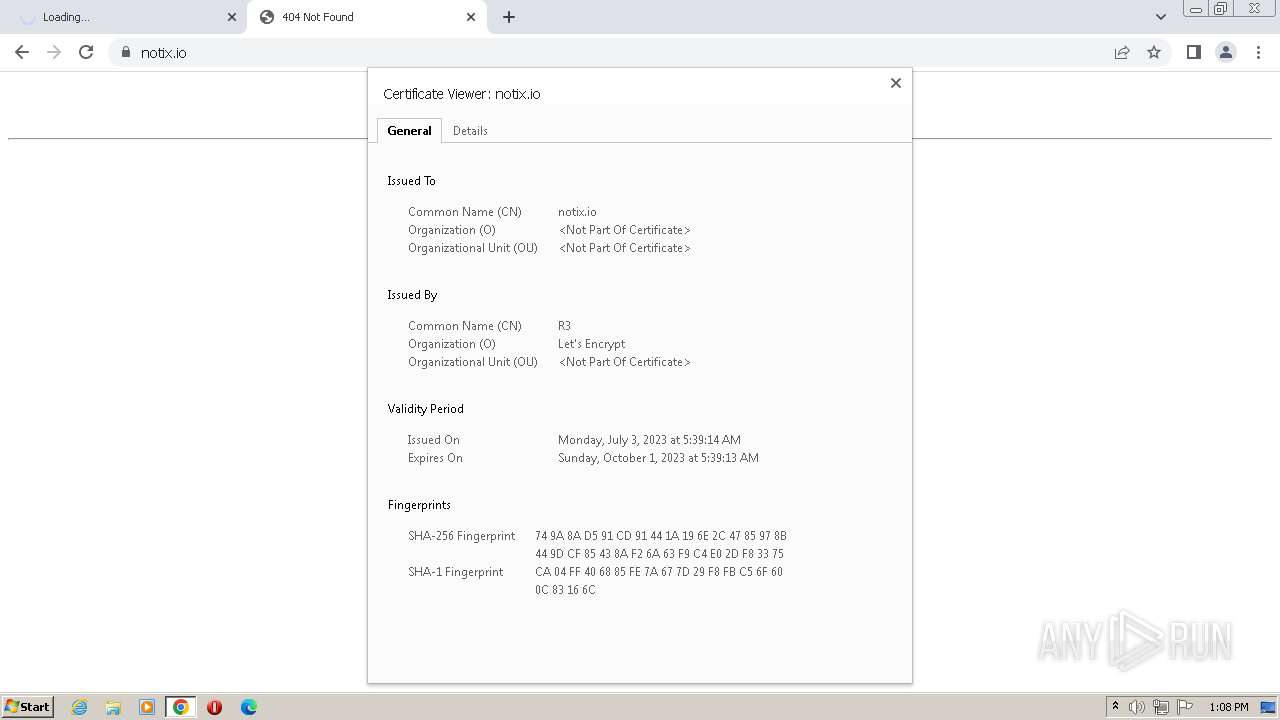1280x720 pixels.
Task: Open the media player taskbar icon
Action: (x=147, y=707)
